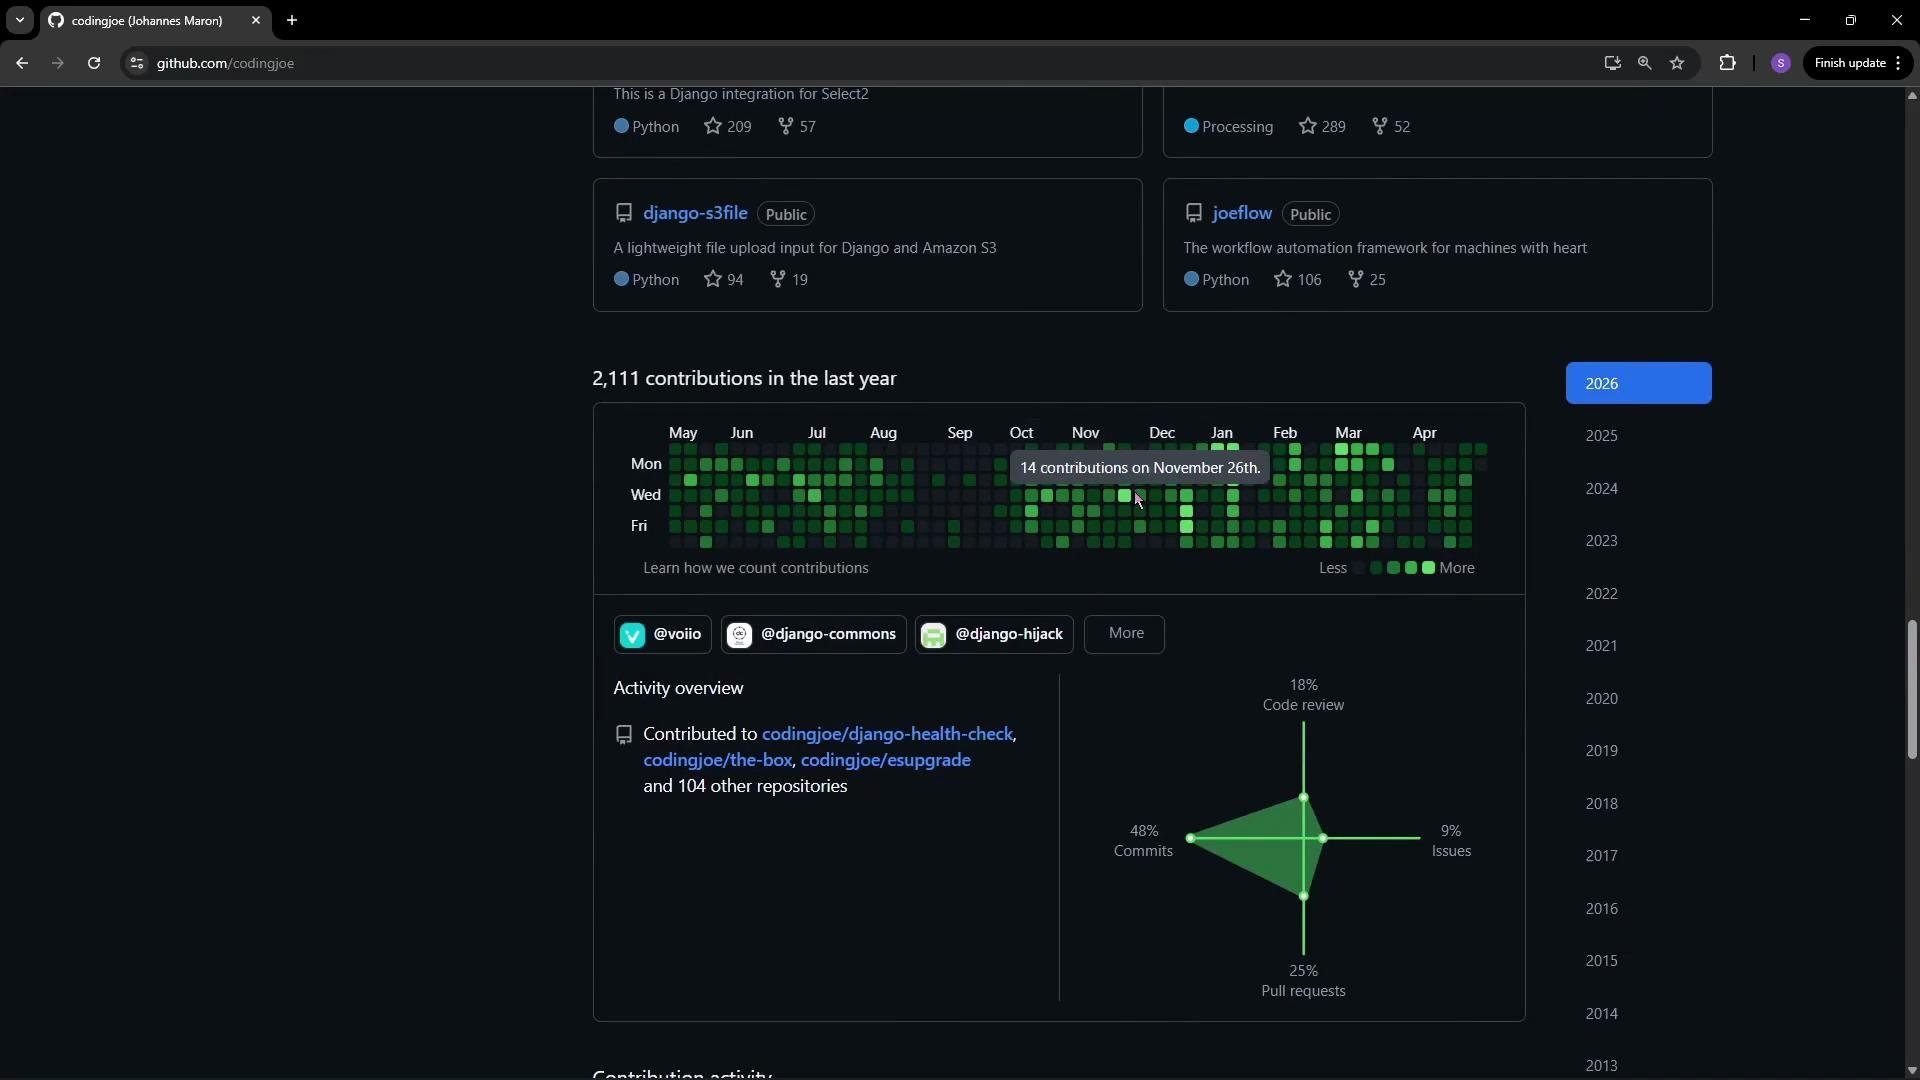Open the joeflow repository
The width and height of the screenshot is (1920, 1080).
[x=1242, y=213]
